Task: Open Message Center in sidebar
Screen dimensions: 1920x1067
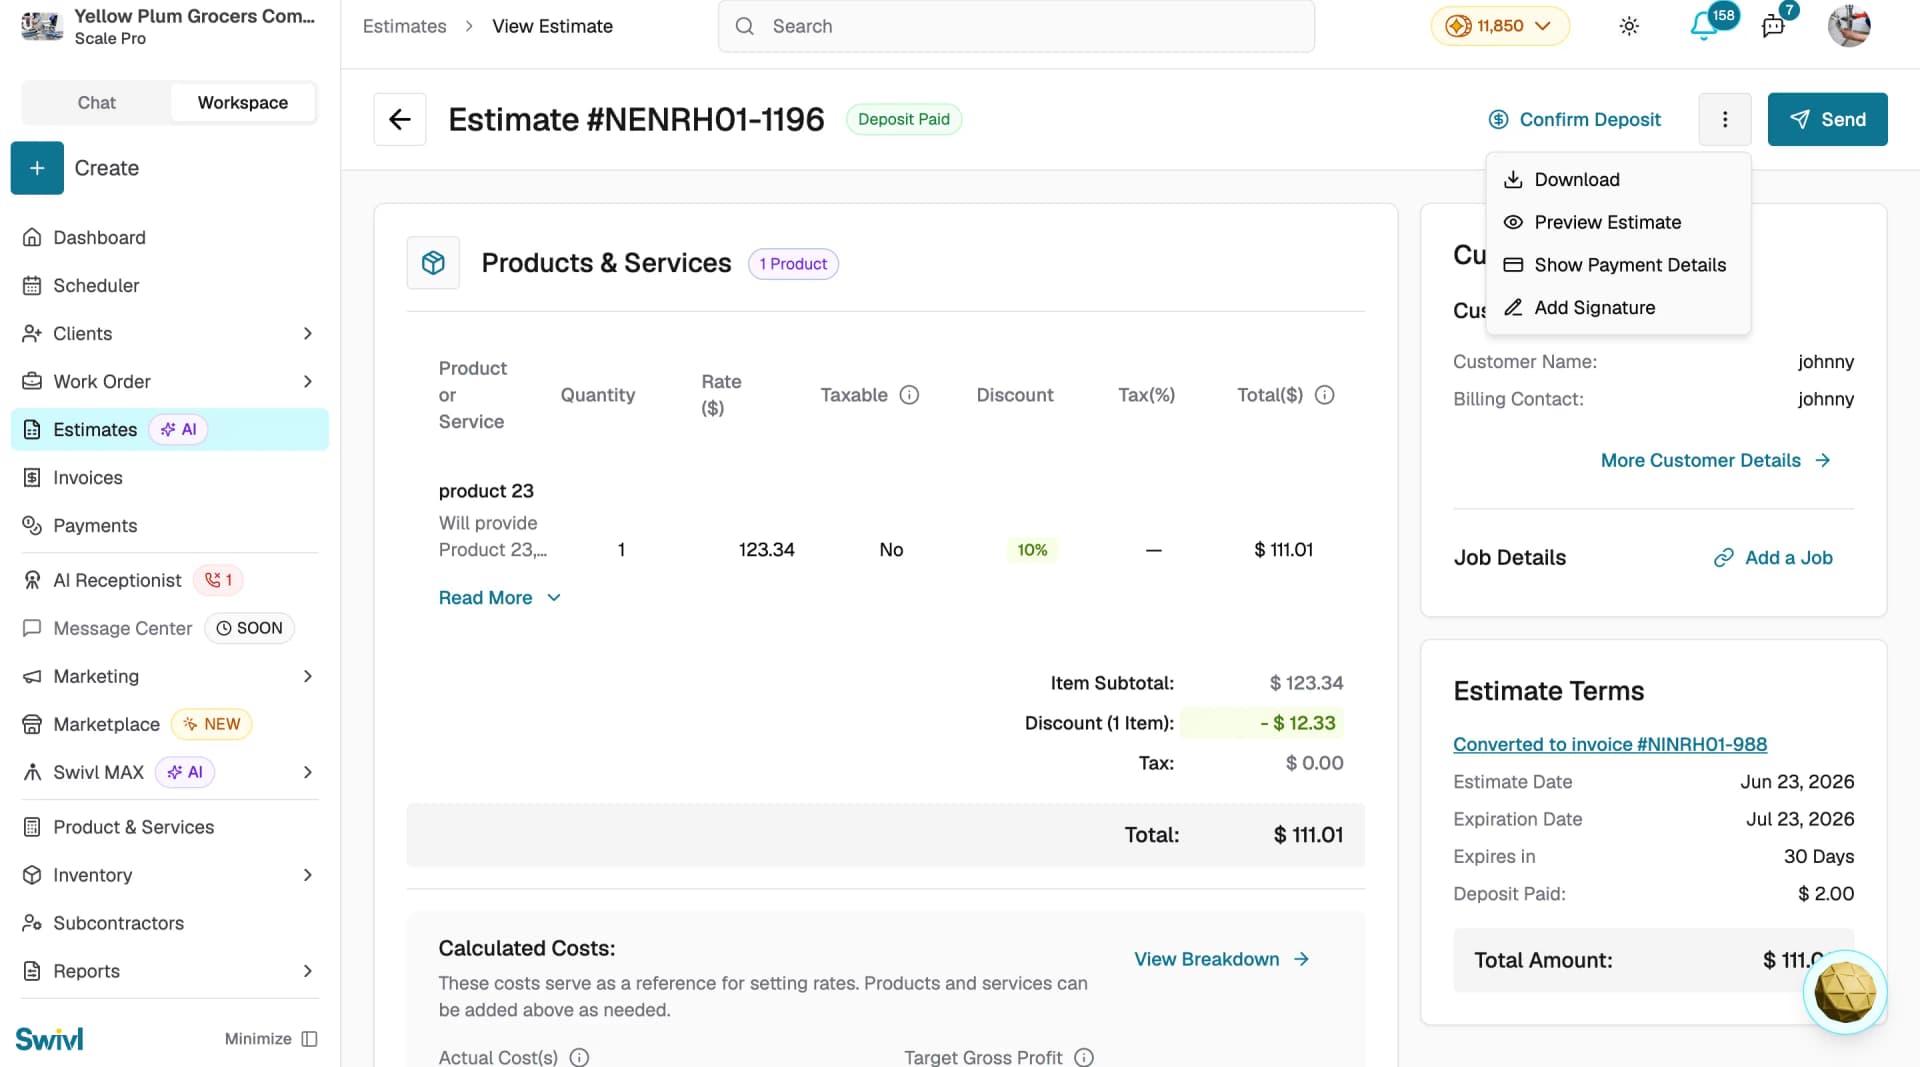Action: click(170, 628)
